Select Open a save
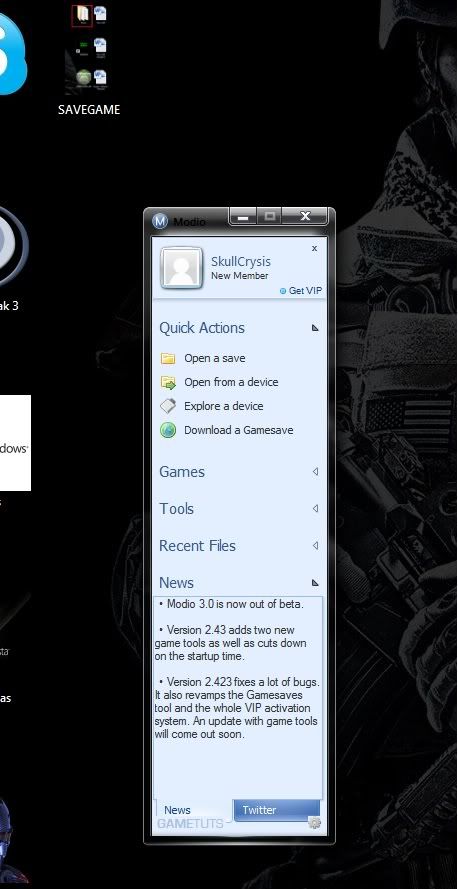Screen dimensions: 458x889 click(215, 358)
